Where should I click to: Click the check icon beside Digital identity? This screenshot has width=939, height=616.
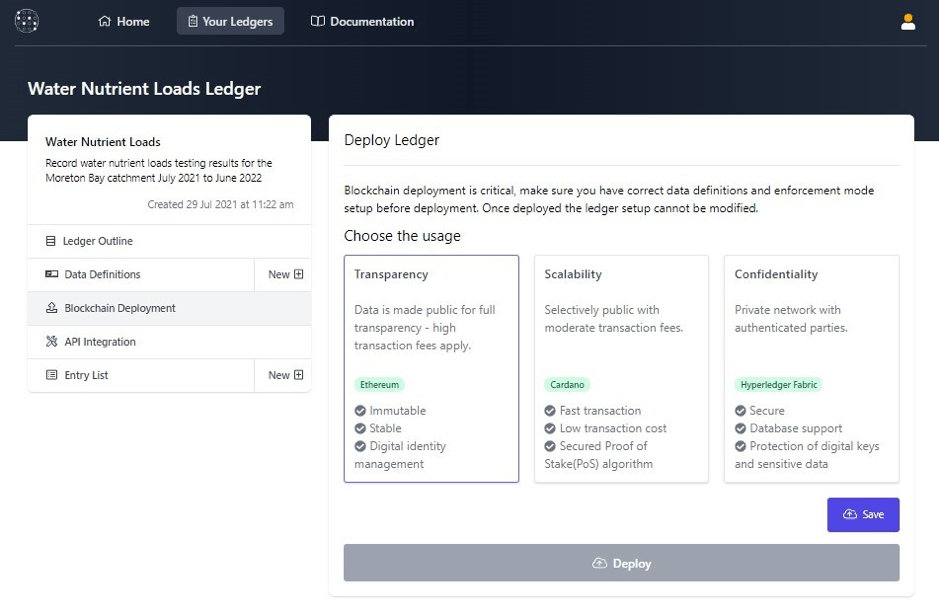point(360,446)
